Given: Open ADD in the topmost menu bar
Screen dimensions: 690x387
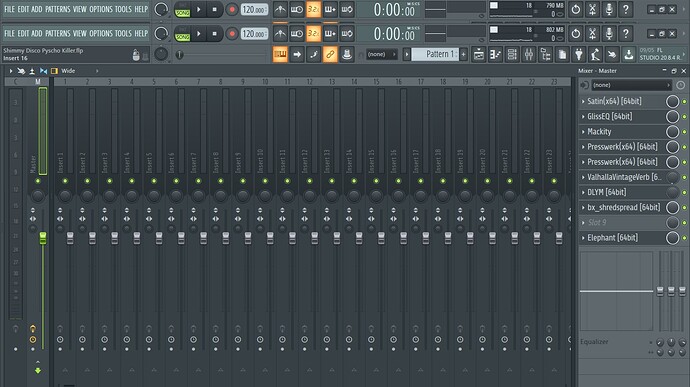Looking at the screenshot, I should click(x=37, y=9).
